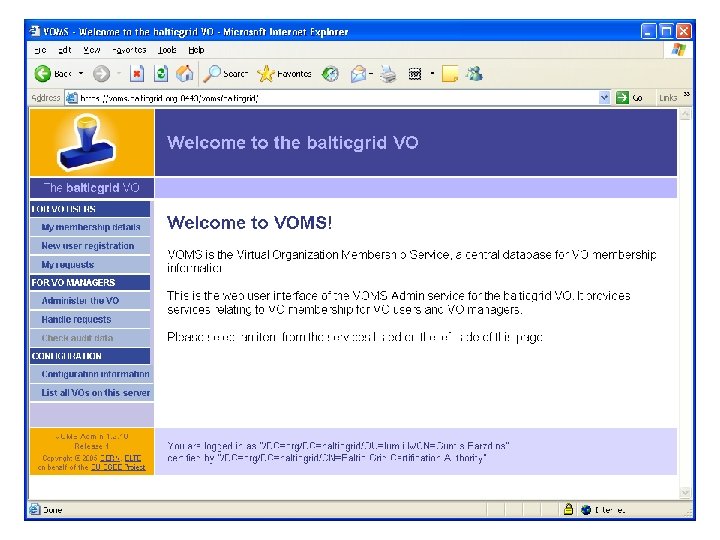Click the Internet zone globe icon

(586, 509)
